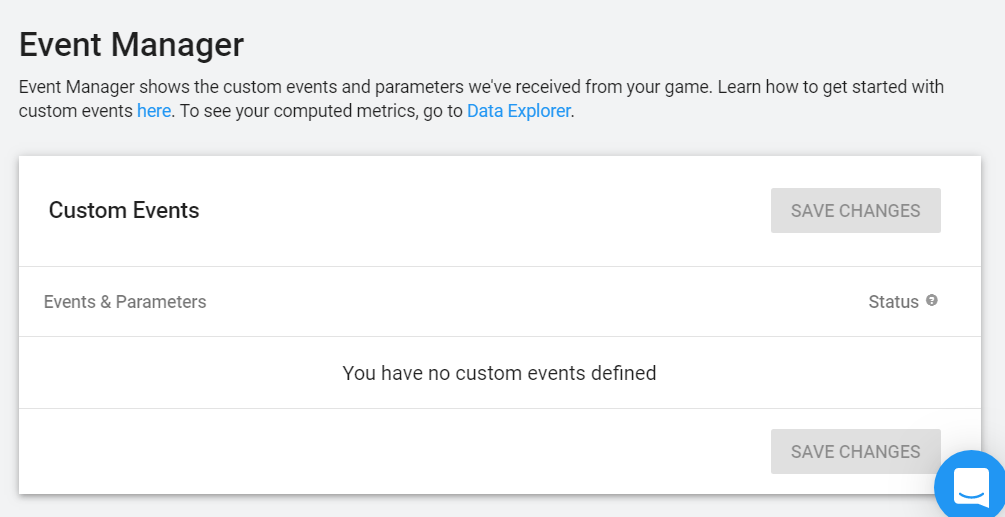Click blank header area right of Custom Events
Viewport: 1005px width, 517px height.
tap(480, 211)
